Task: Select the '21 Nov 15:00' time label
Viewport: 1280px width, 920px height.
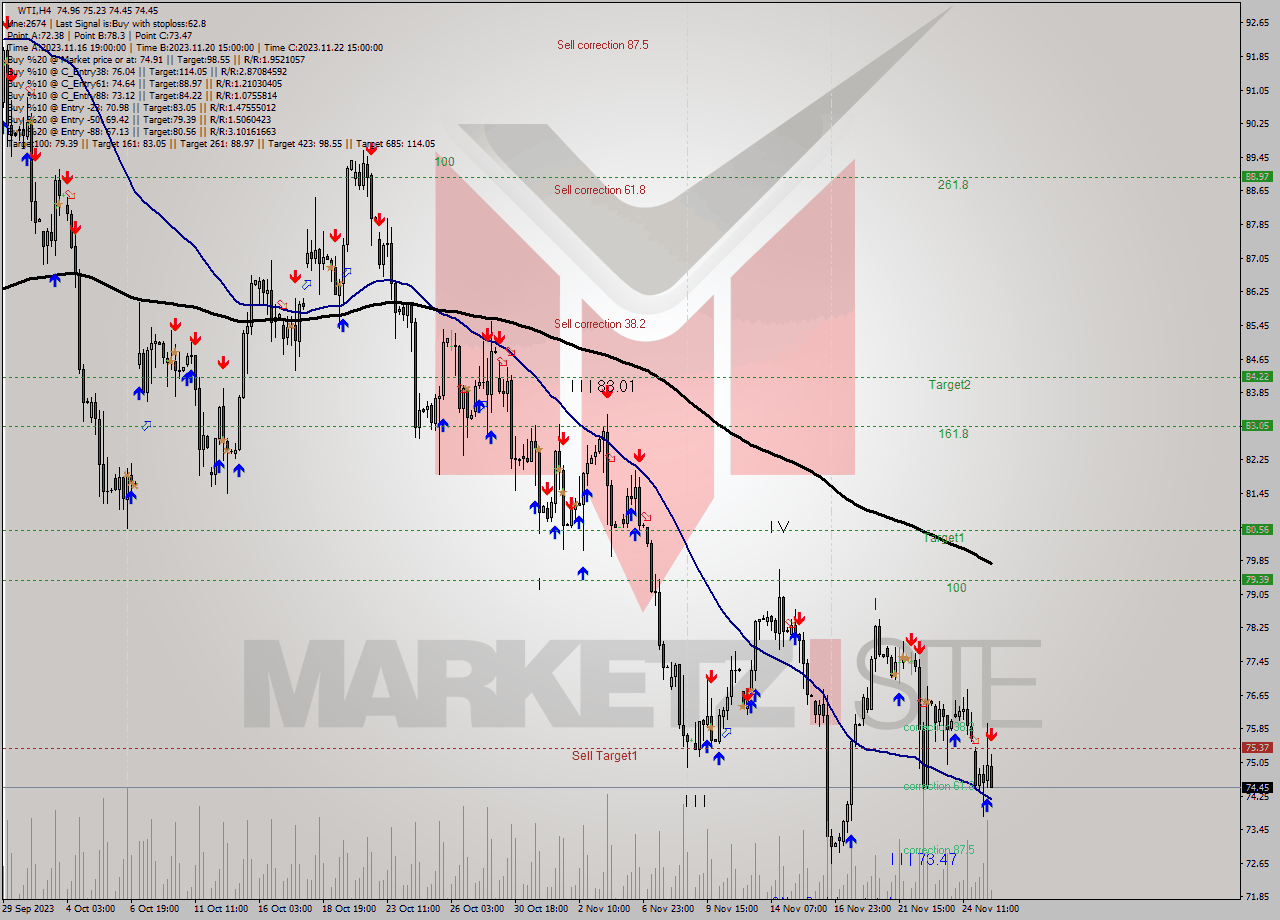Action: 926,909
